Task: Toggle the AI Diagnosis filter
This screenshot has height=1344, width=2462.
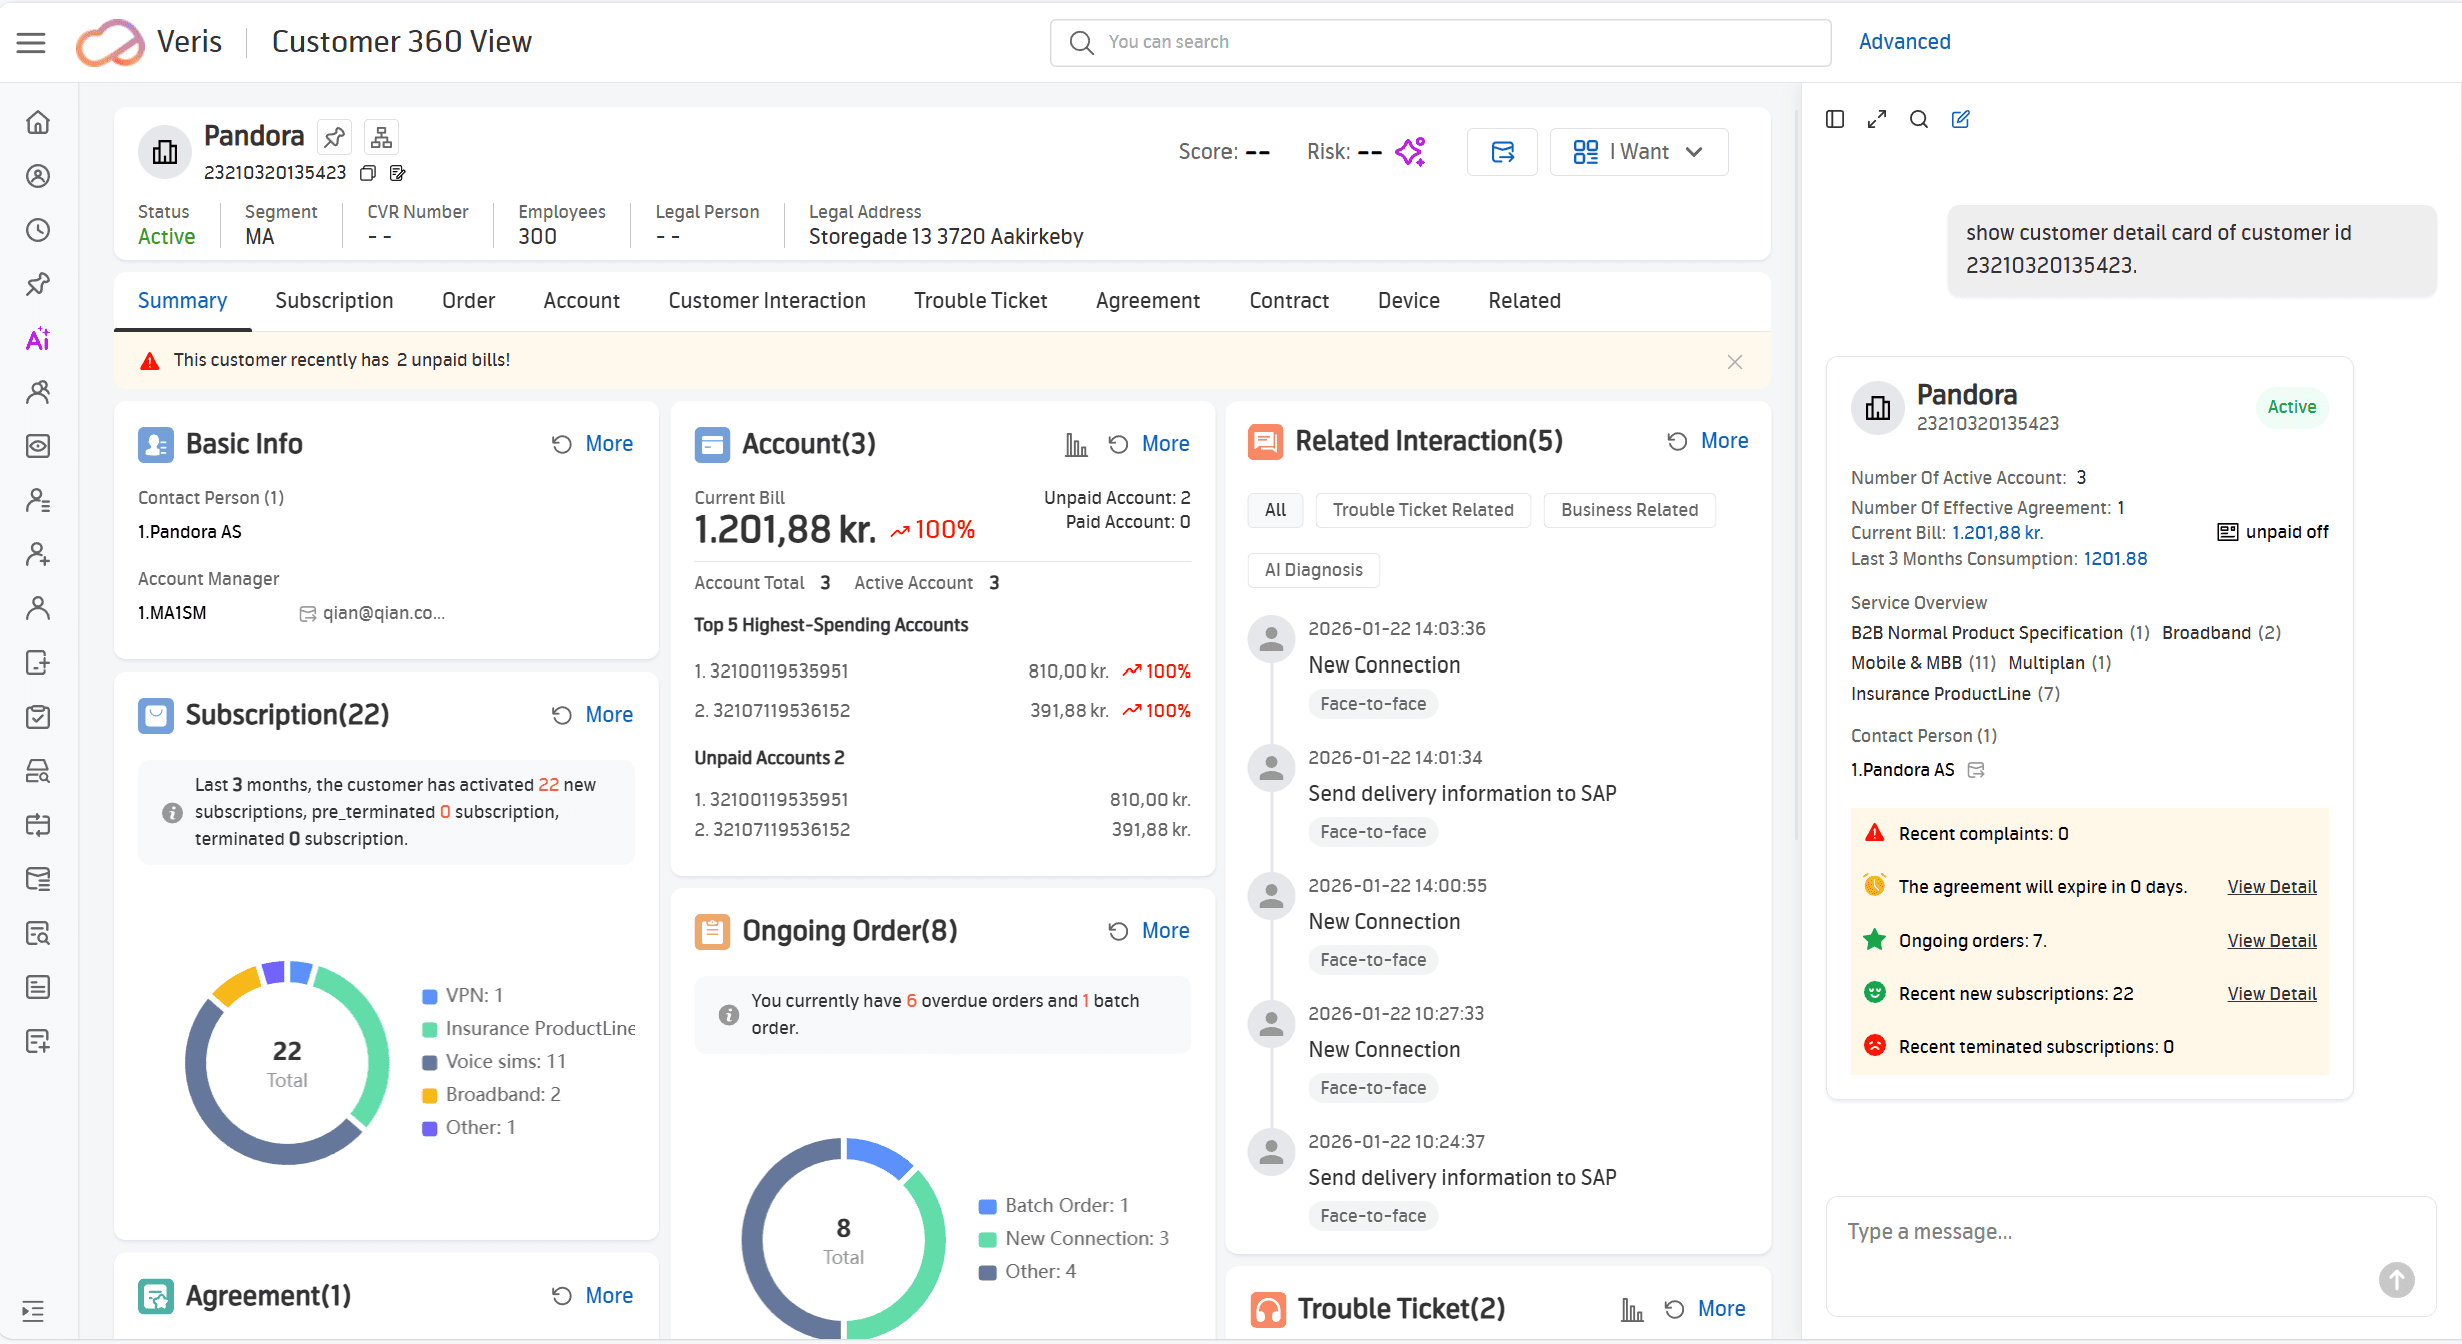Action: click(1313, 570)
